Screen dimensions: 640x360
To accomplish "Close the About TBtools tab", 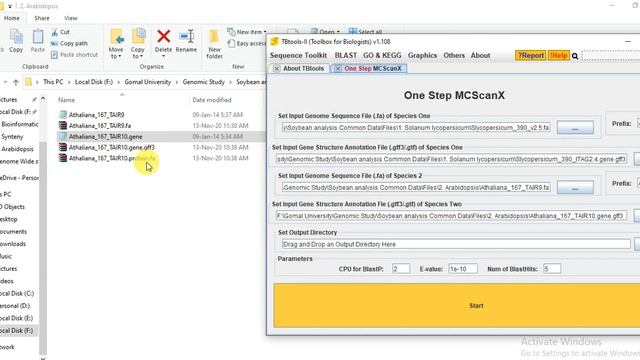I will [276, 69].
